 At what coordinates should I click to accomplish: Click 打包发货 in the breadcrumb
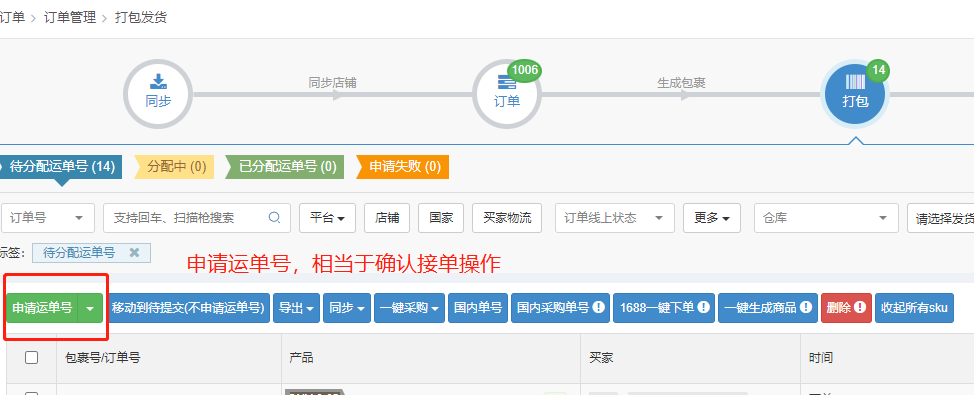141,17
